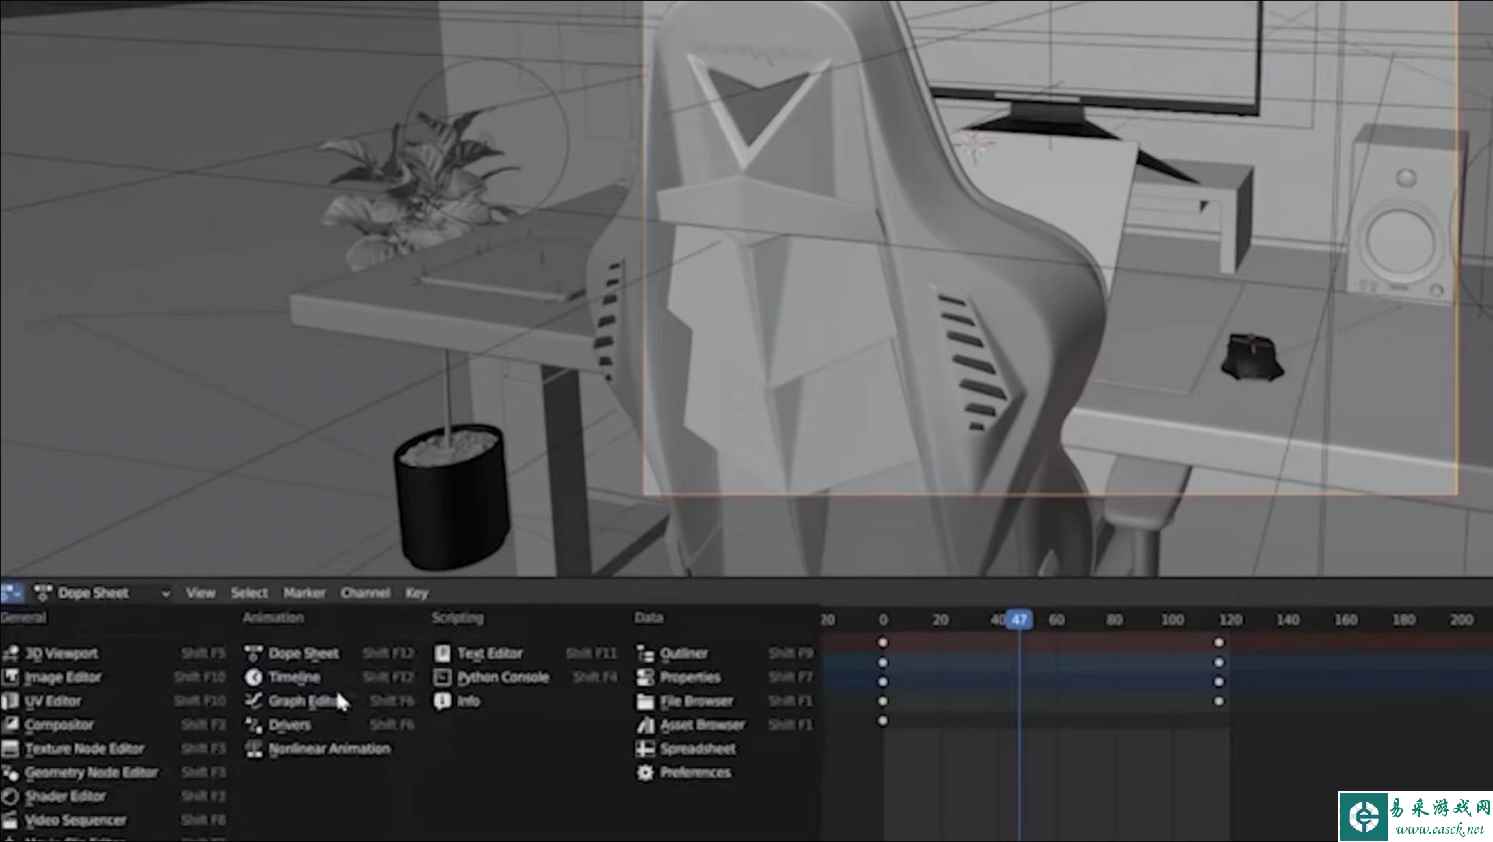
Task: Open the Timeline editor
Action: point(293,678)
